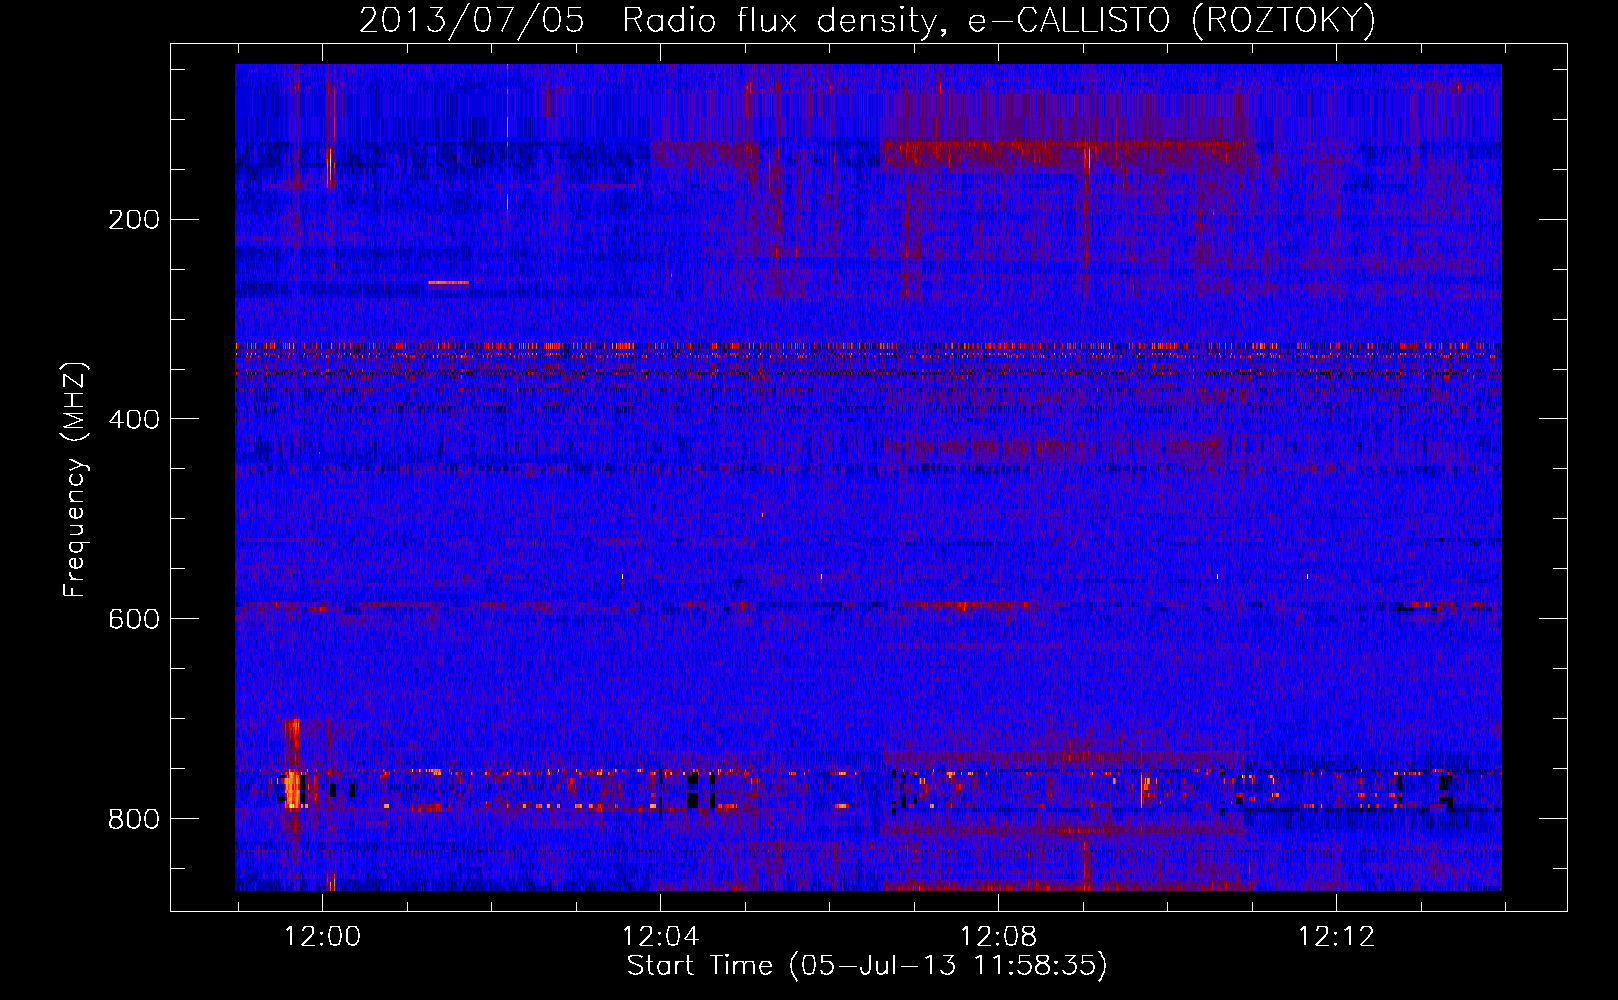Click the 12:00 time tick label
The width and height of the screenshot is (1618, 1000).
tap(323, 937)
